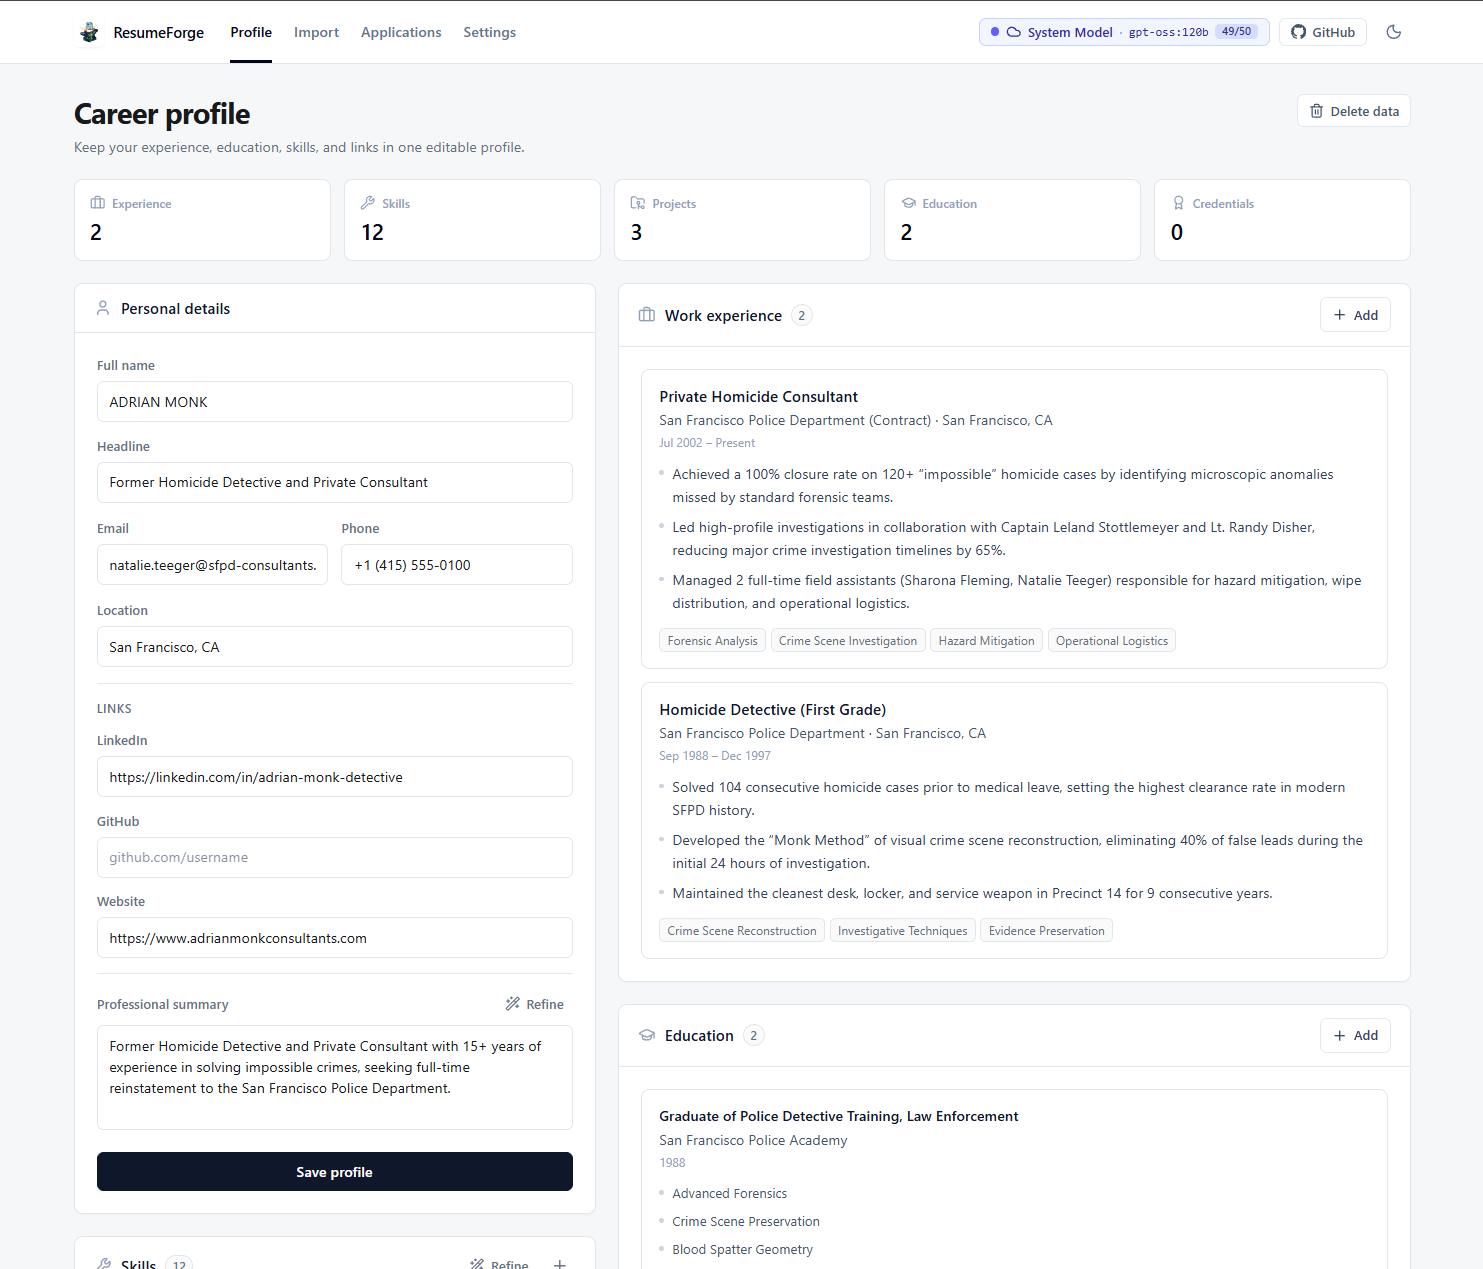Click the "Hazard Mitigation" tag
The height and width of the screenshot is (1269, 1483).
[986, 641]
